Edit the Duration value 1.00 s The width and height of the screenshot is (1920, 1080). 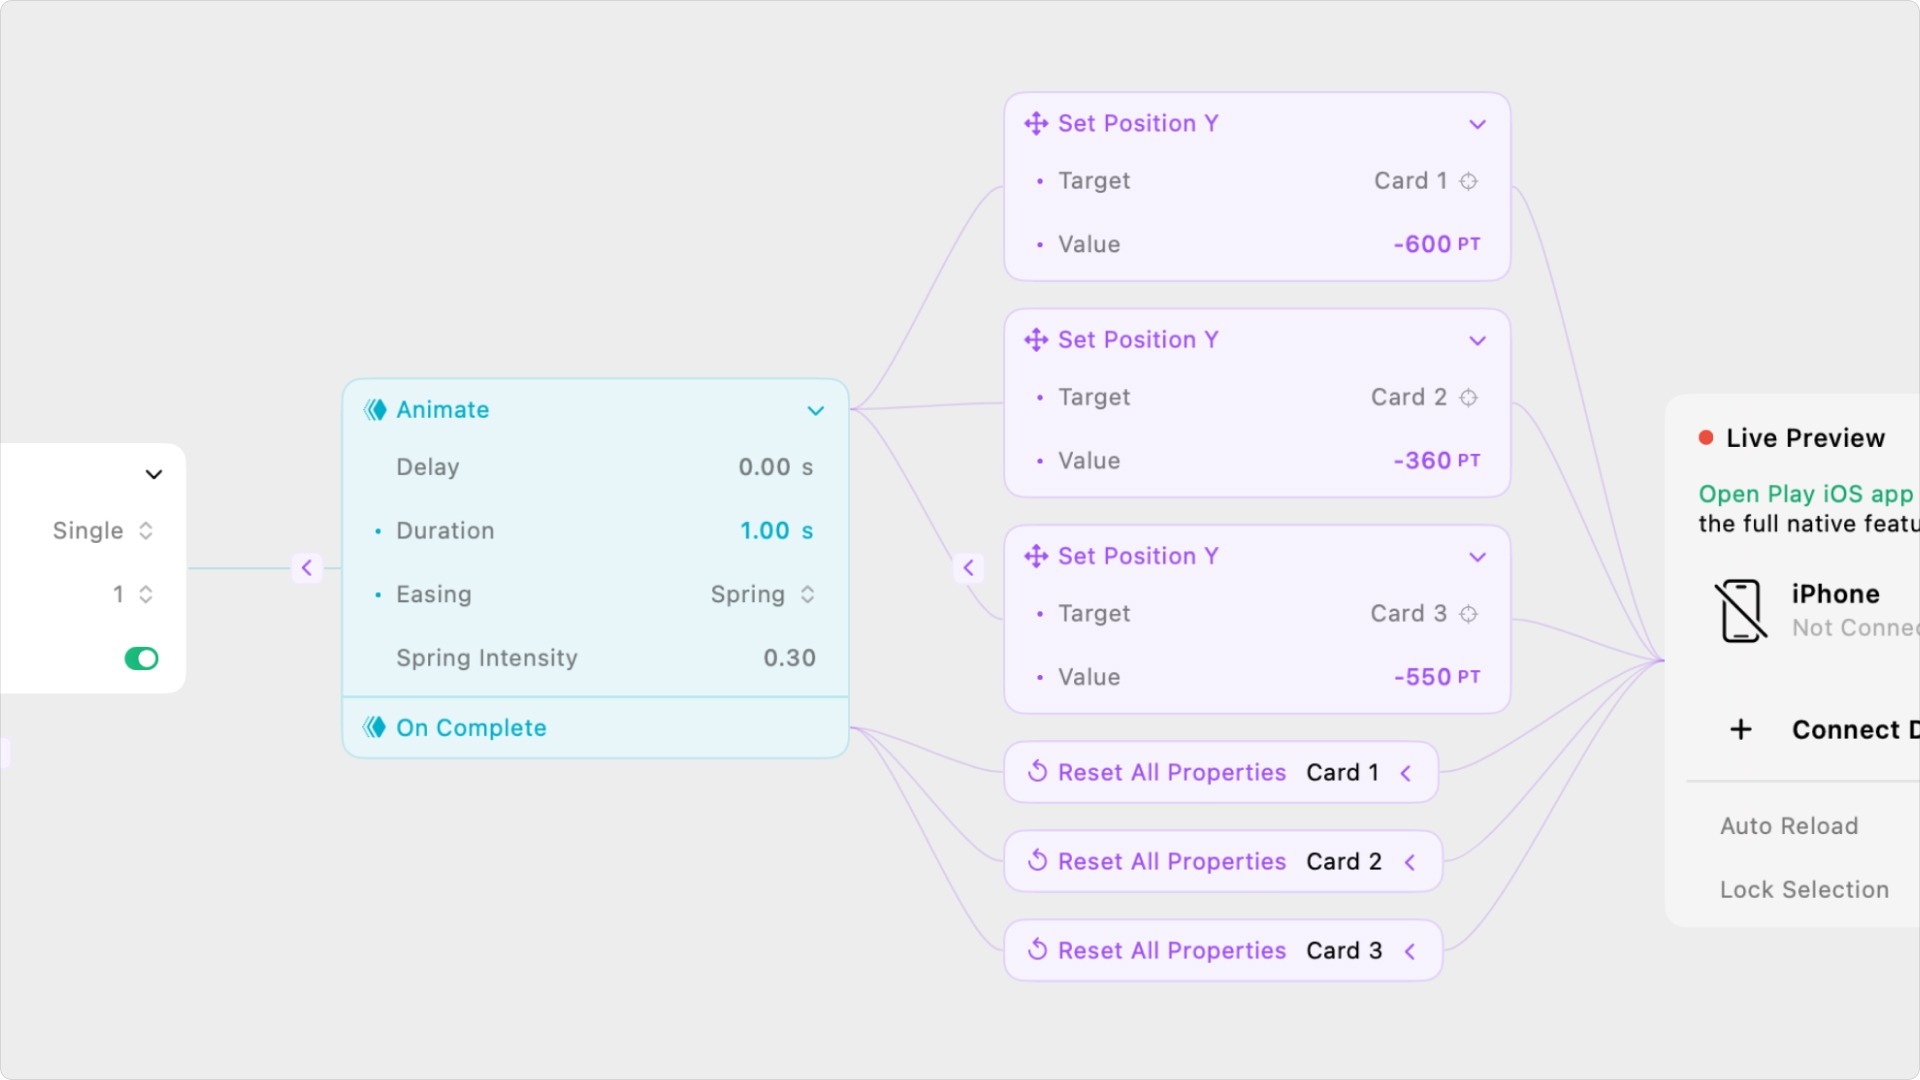coord(776,531)
